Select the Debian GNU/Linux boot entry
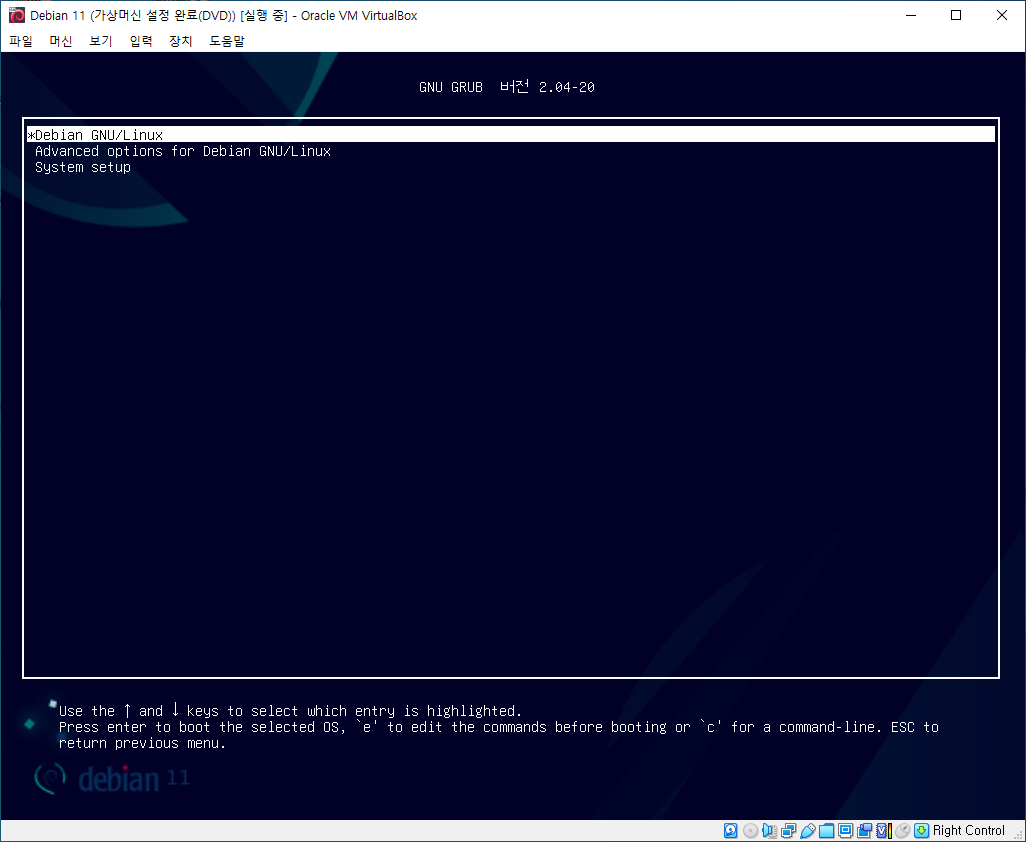The height and width of the screenshot is (842, 1026). click(511, 135)
